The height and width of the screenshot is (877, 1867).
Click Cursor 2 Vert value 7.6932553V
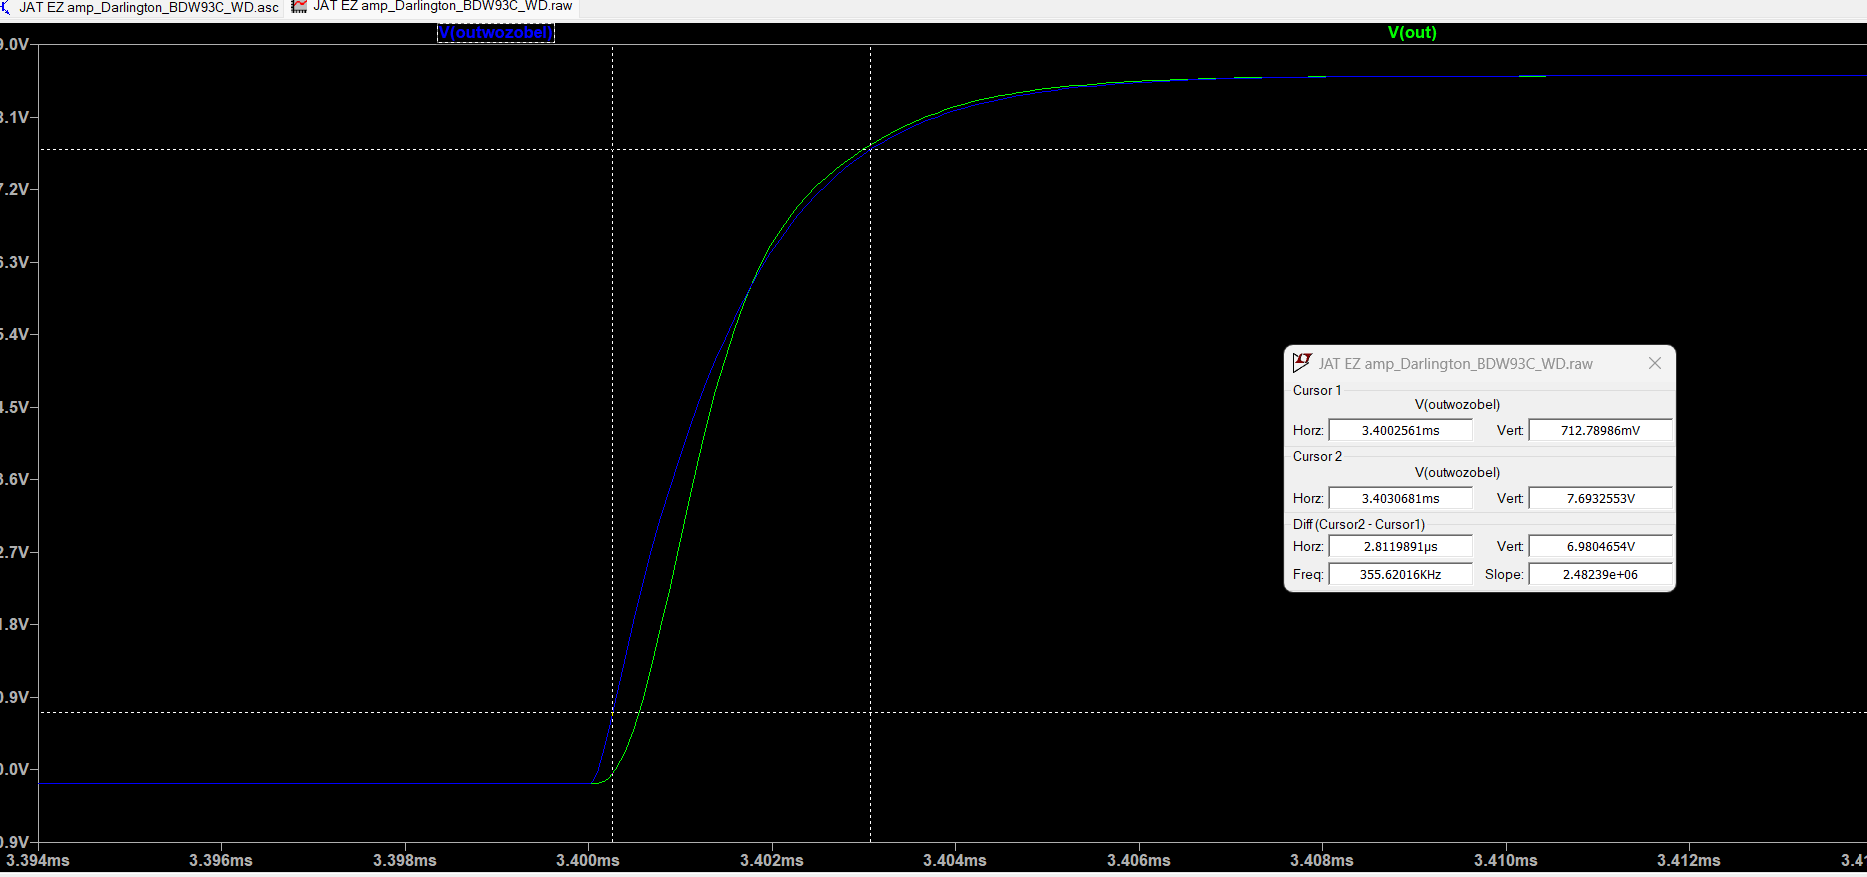click(x=1600, y=498)
